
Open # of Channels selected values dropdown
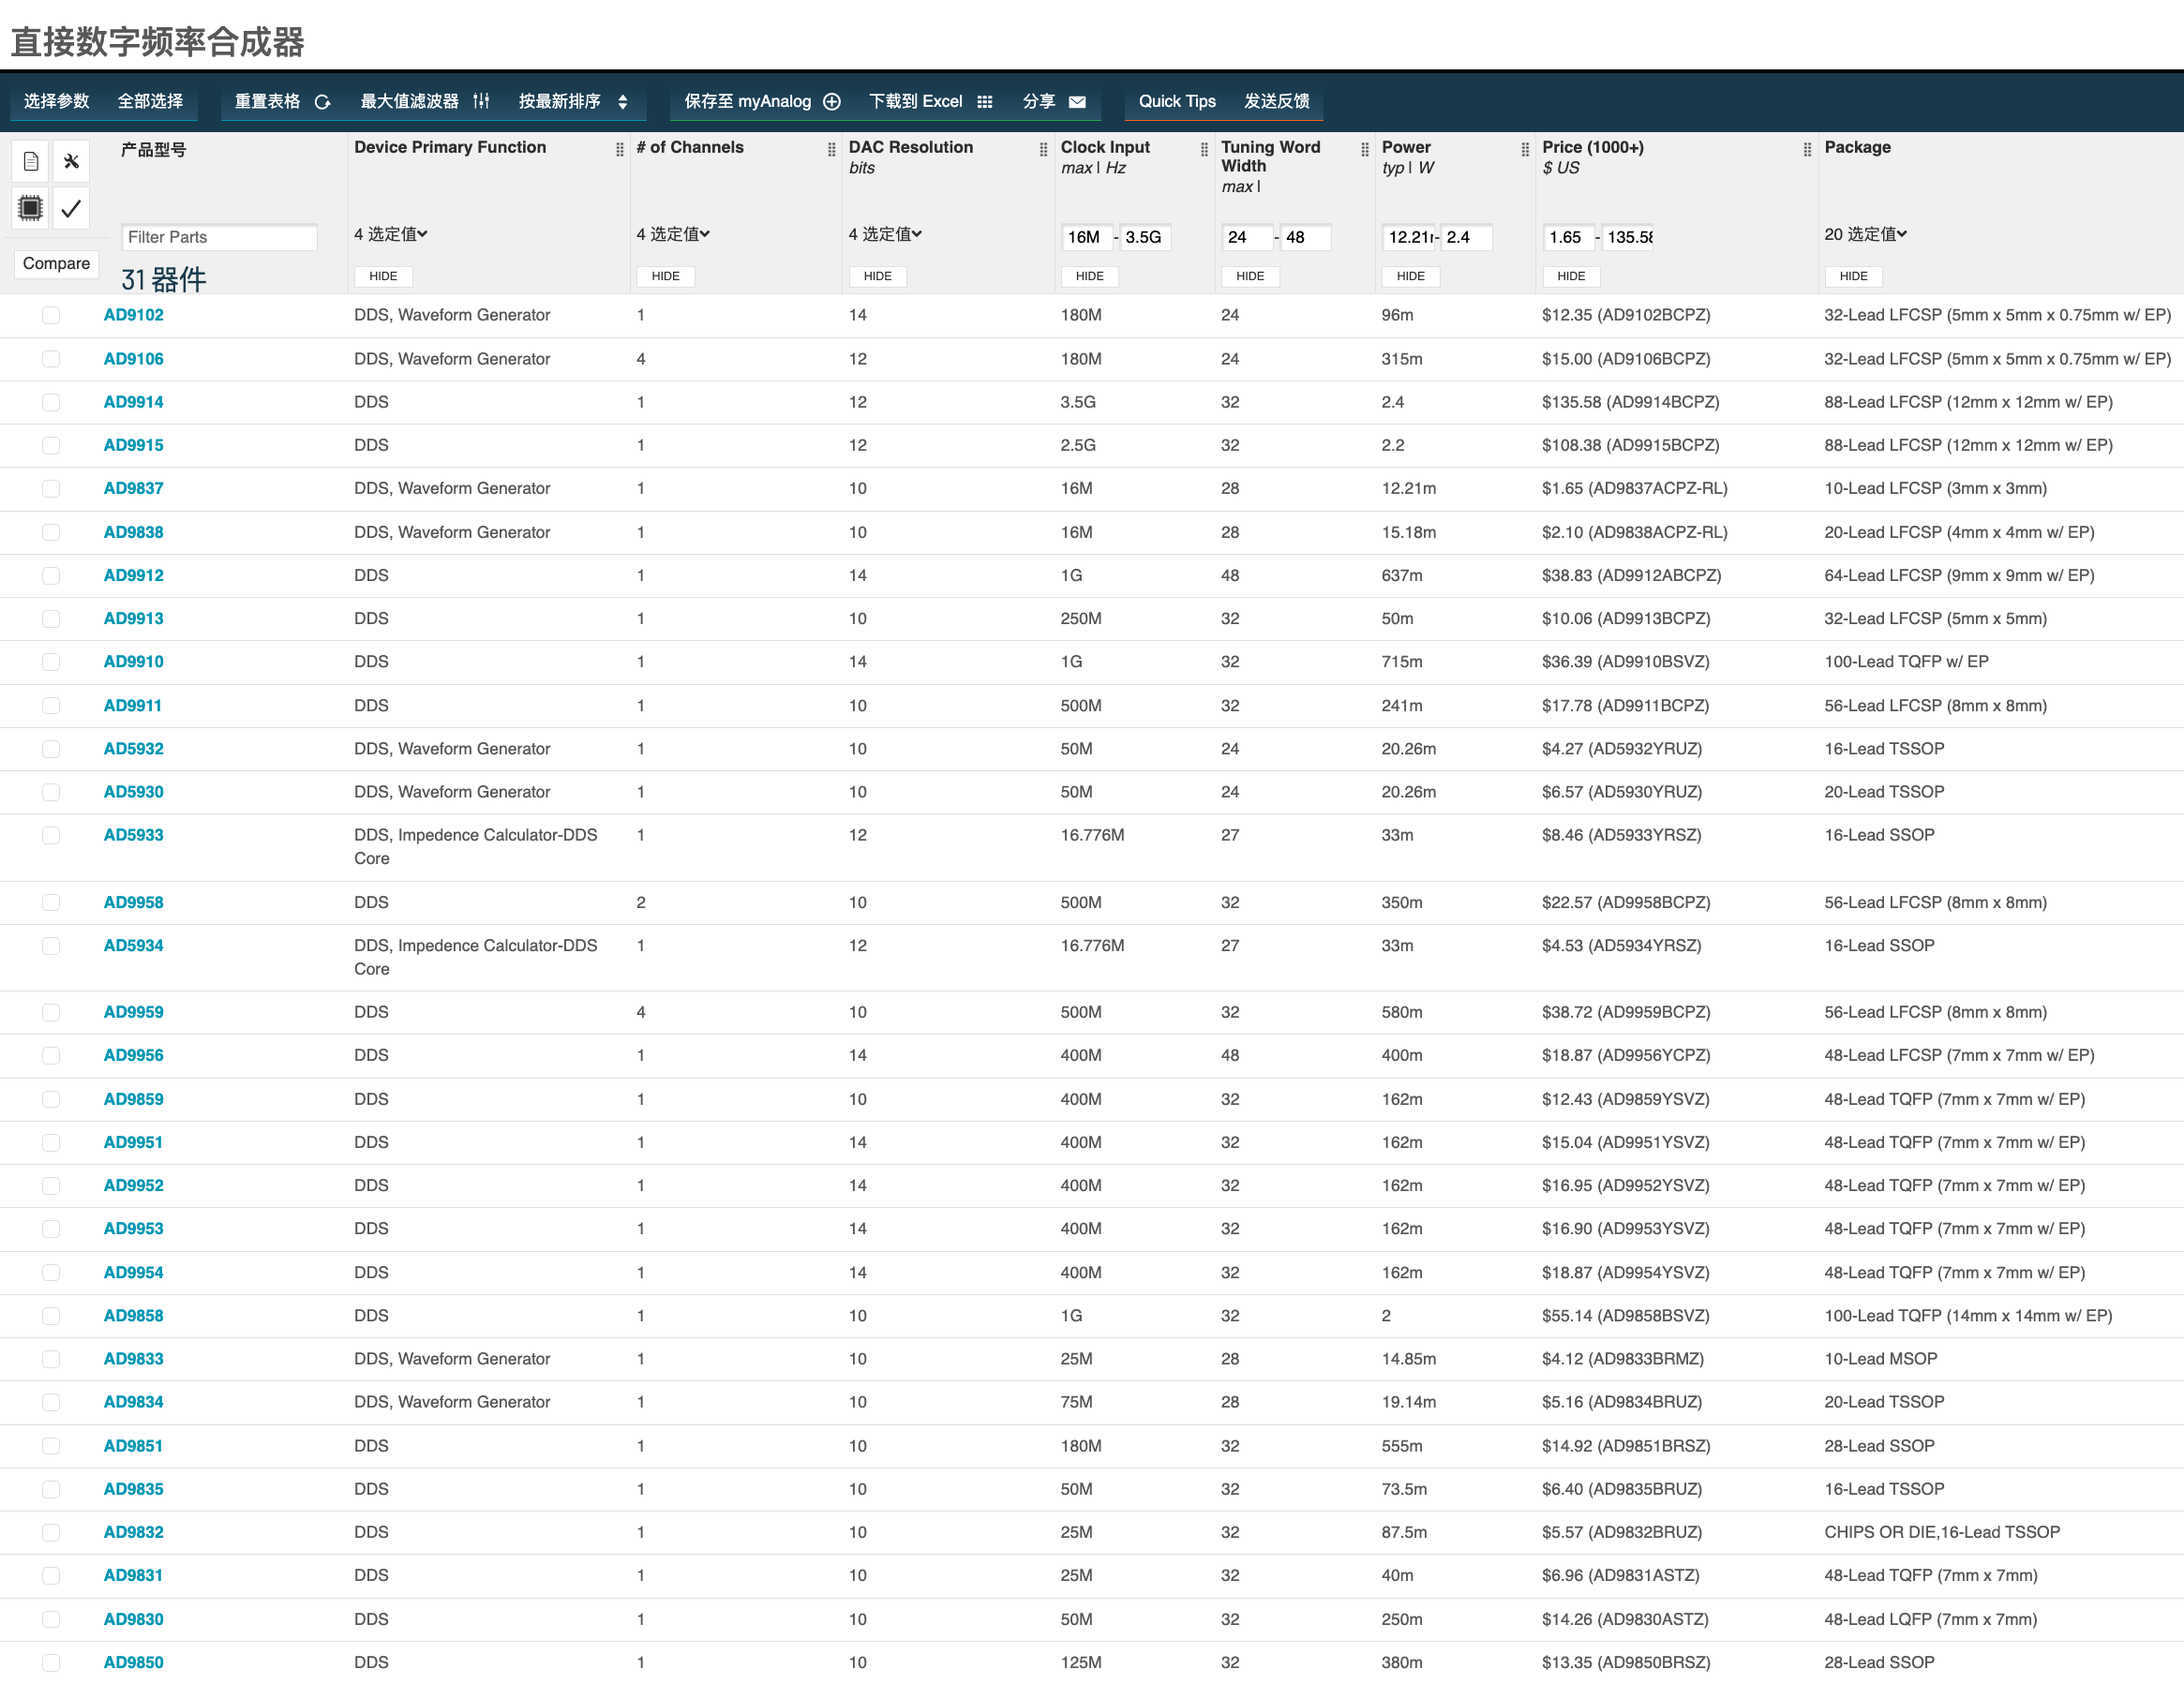pyautogui.click(x=673, y=234)
